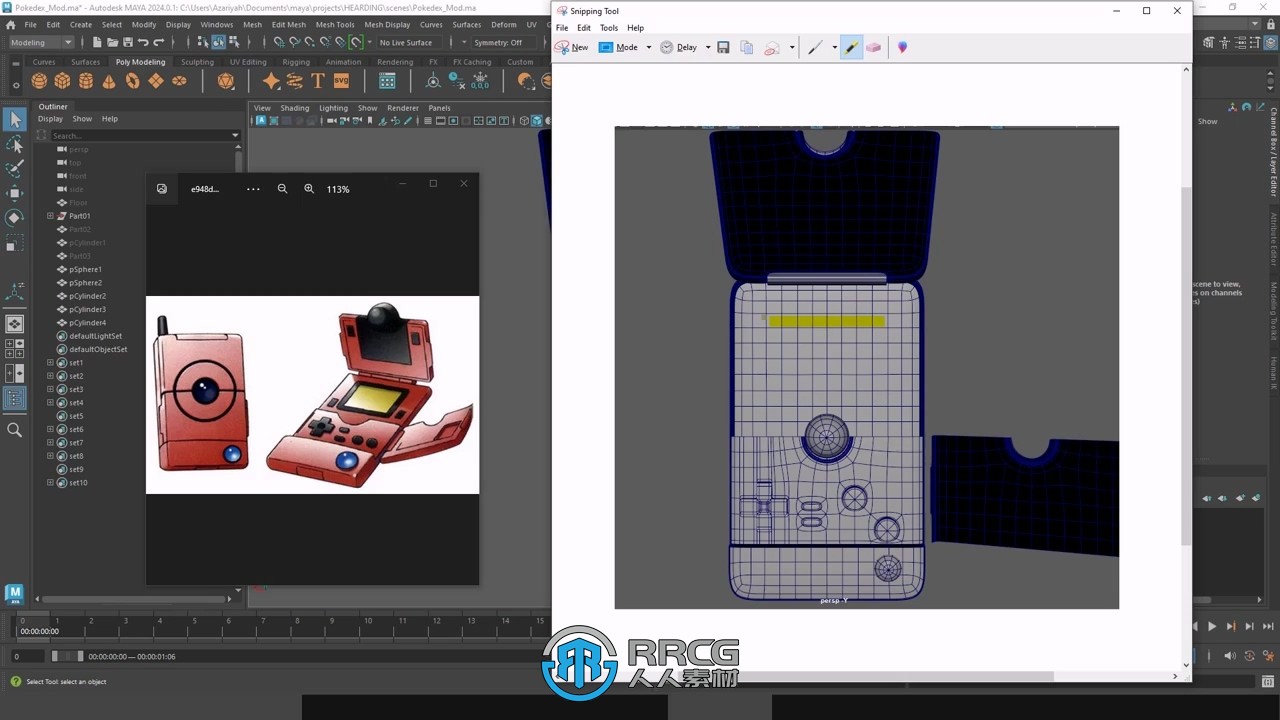Toggle select by hierarchy mode
Screen dimensions: 1280x720
[203, 42]
